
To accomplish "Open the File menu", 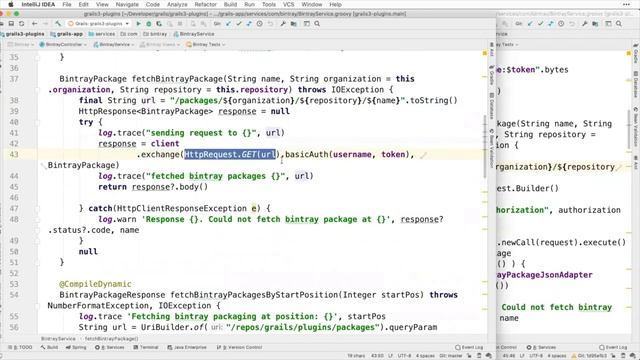I will 67,4.
